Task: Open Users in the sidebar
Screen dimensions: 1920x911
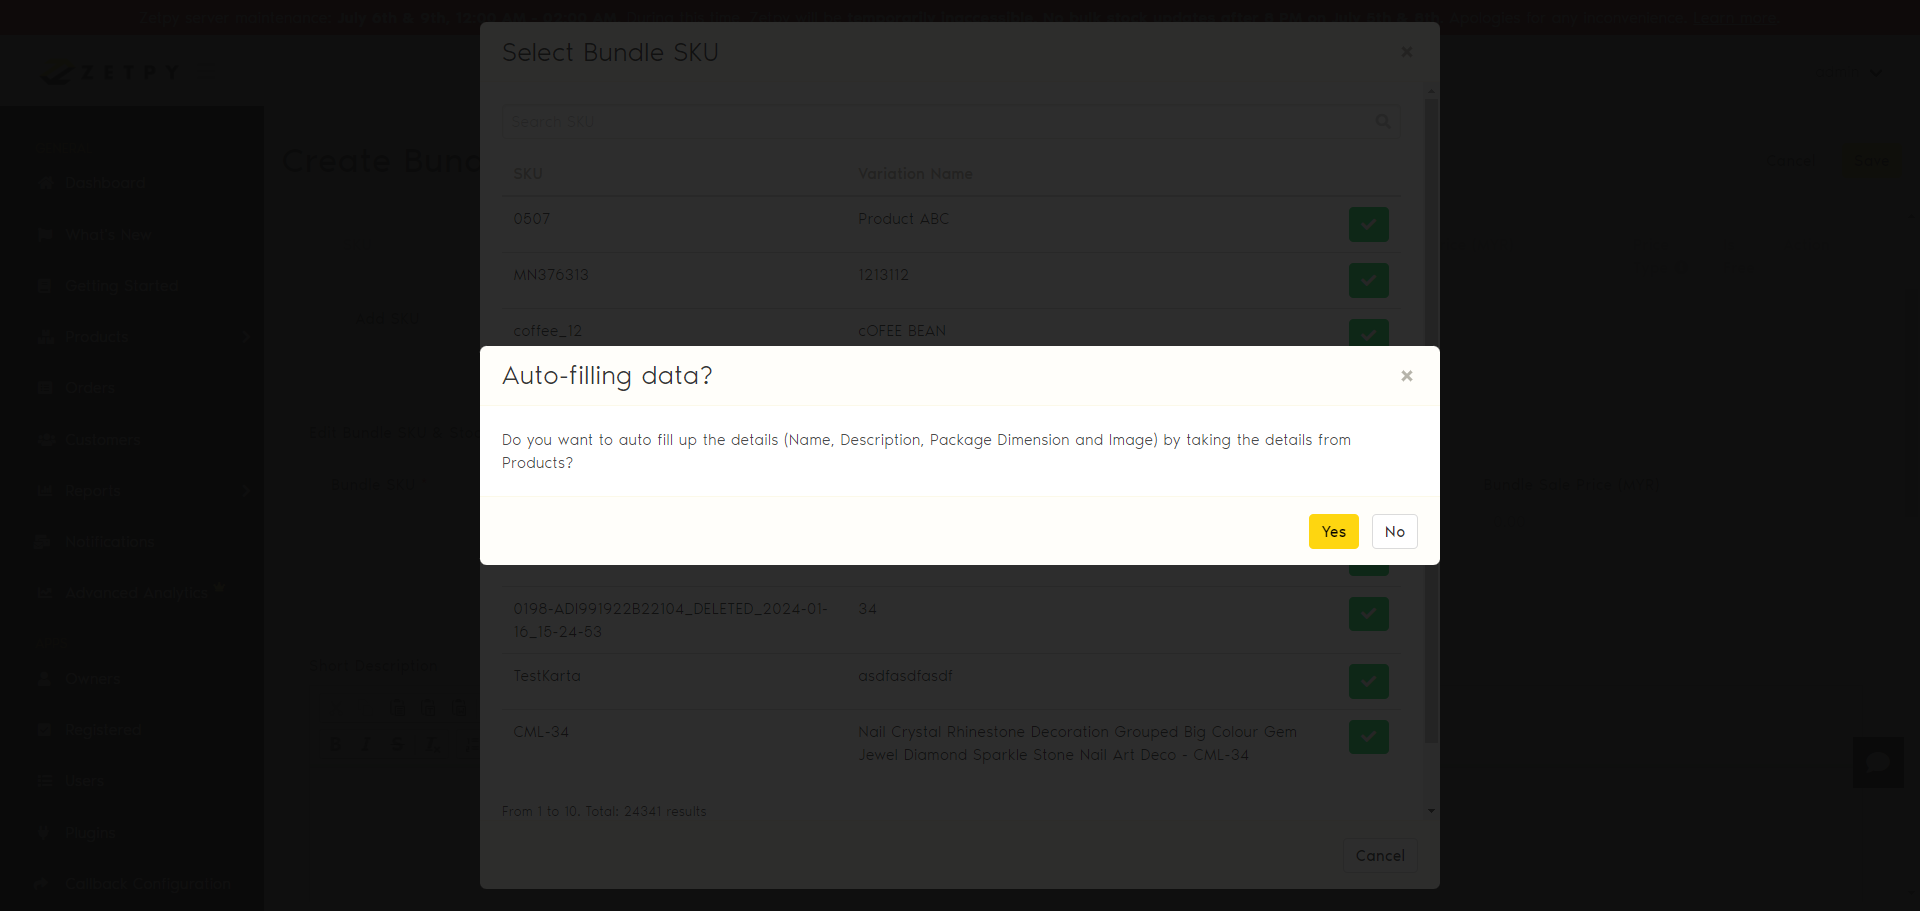Action: [84, 781]
